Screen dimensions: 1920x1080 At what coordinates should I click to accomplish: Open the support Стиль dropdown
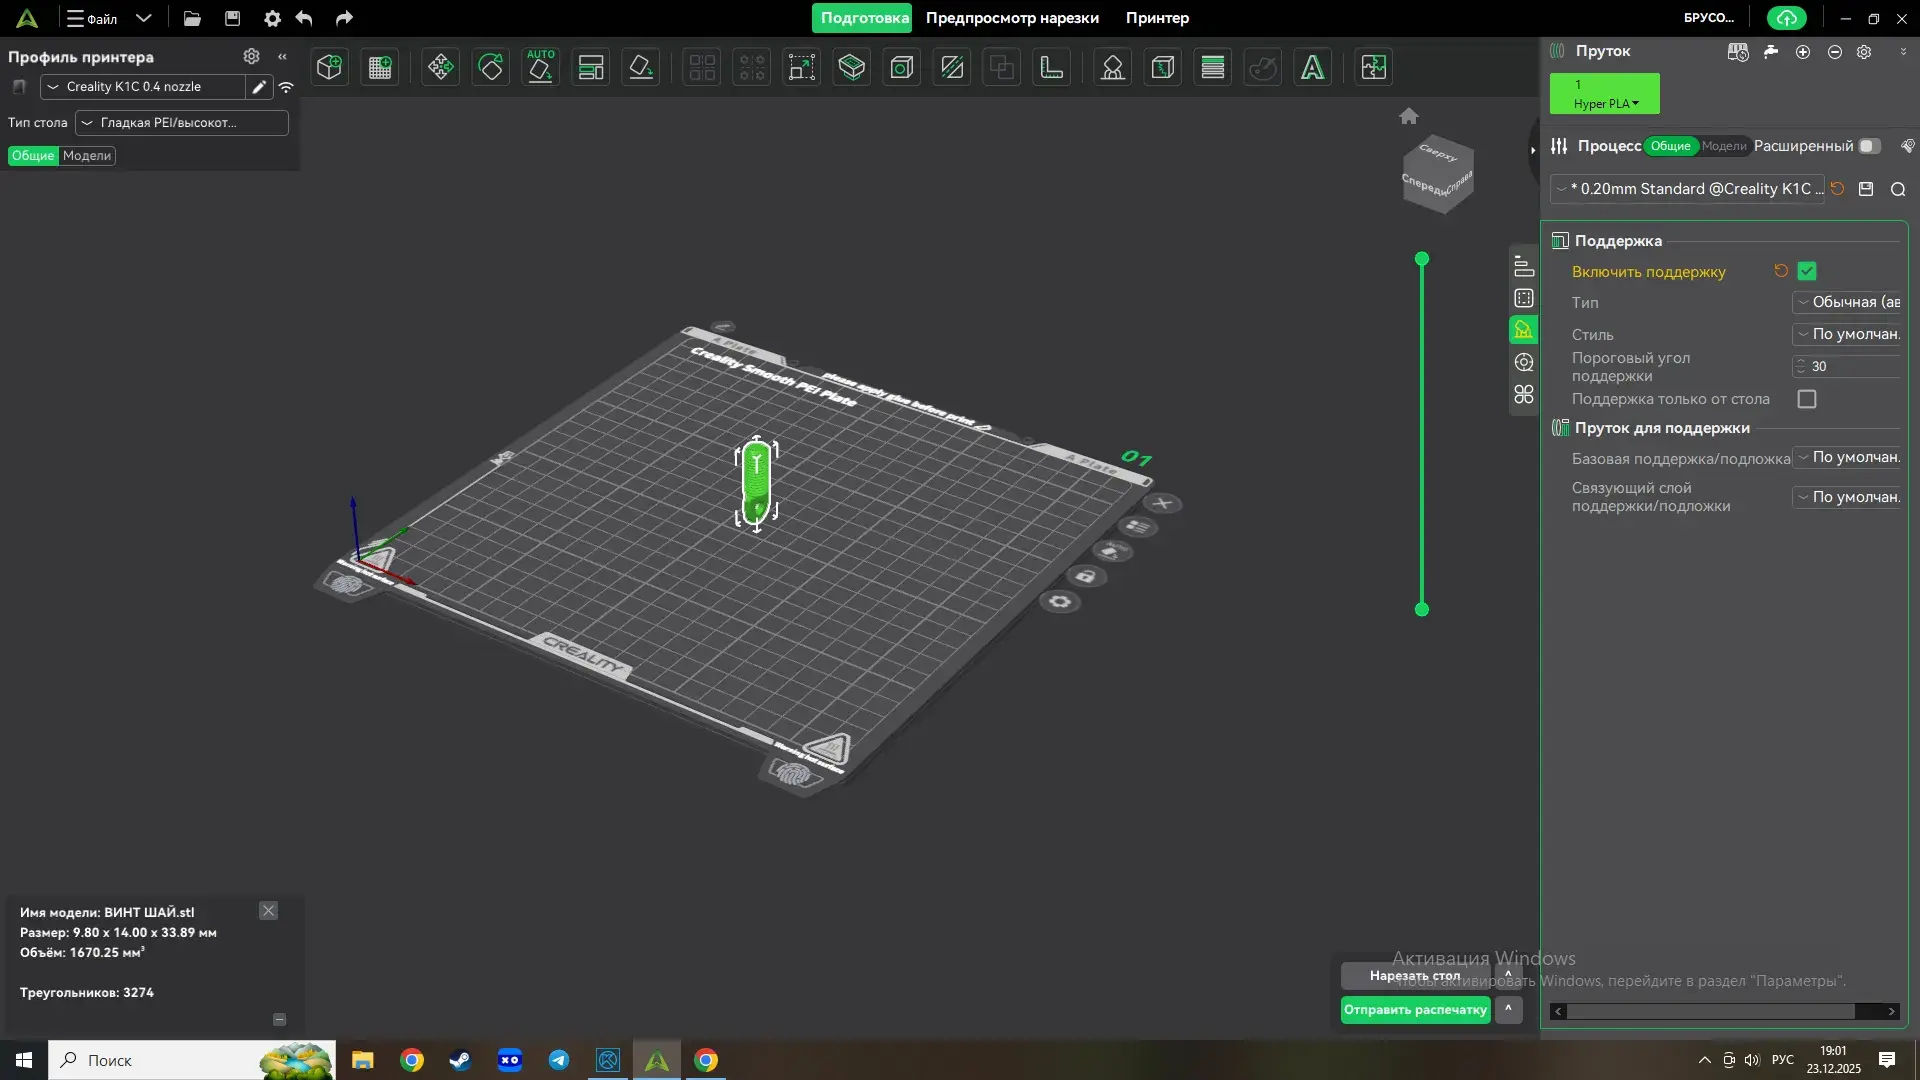coord(1848,334)
